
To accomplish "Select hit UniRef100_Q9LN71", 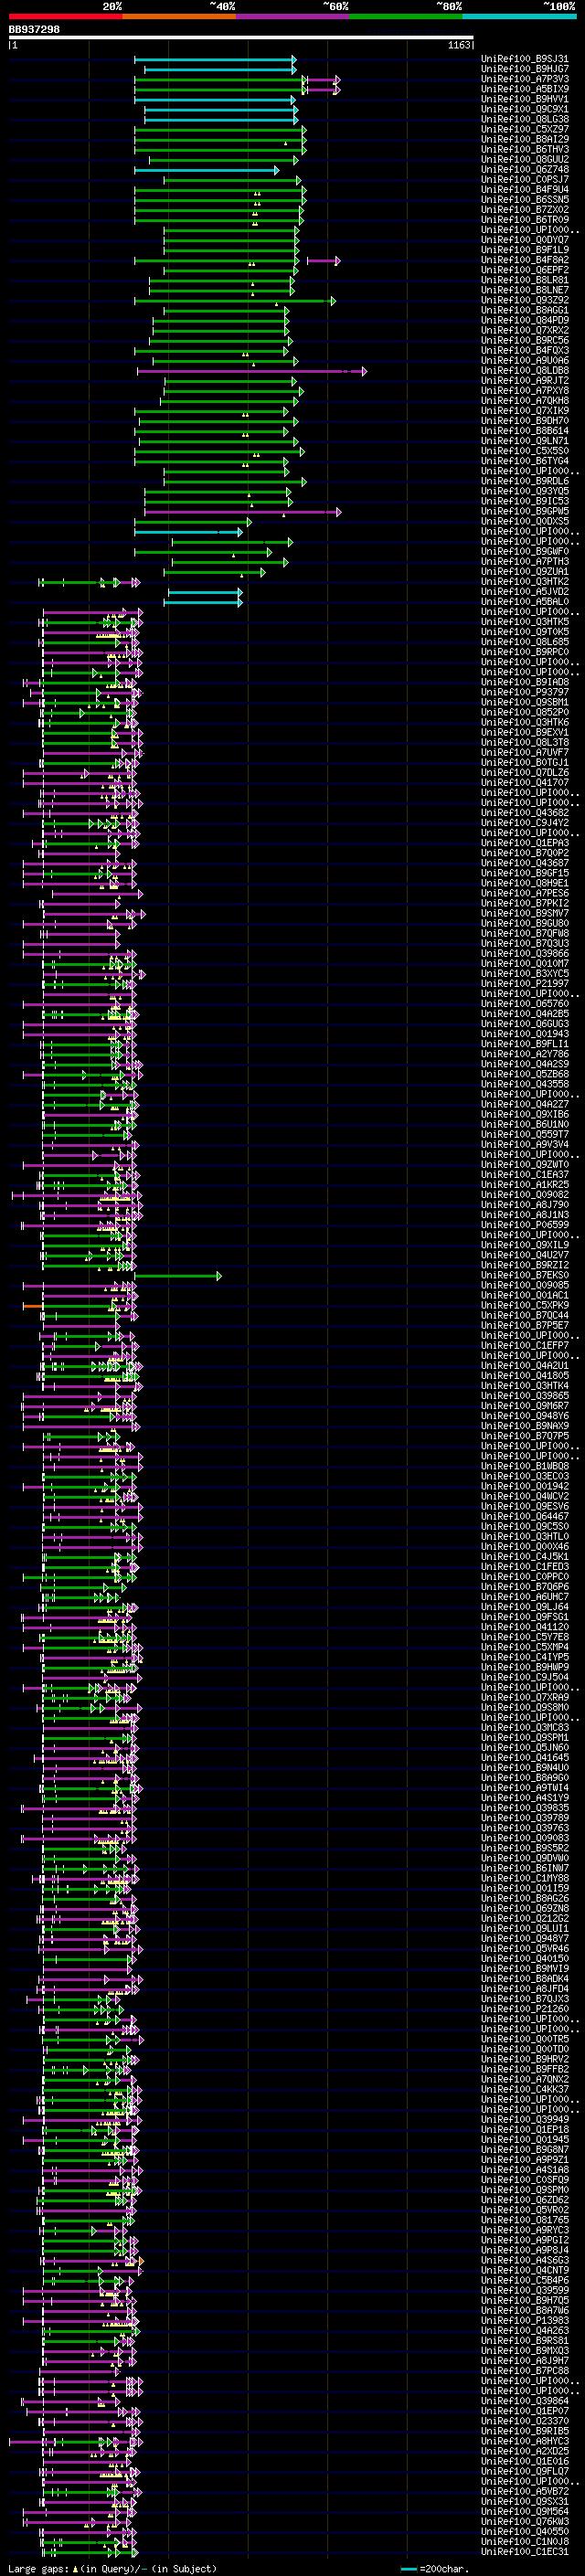I will pos(525,441).
